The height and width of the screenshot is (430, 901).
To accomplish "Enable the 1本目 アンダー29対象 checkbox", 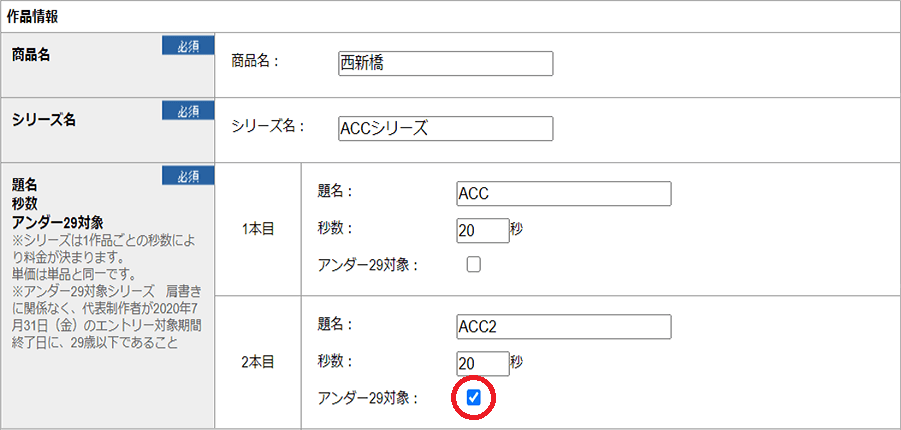I will pyautogui.click(x=474, y=265).
